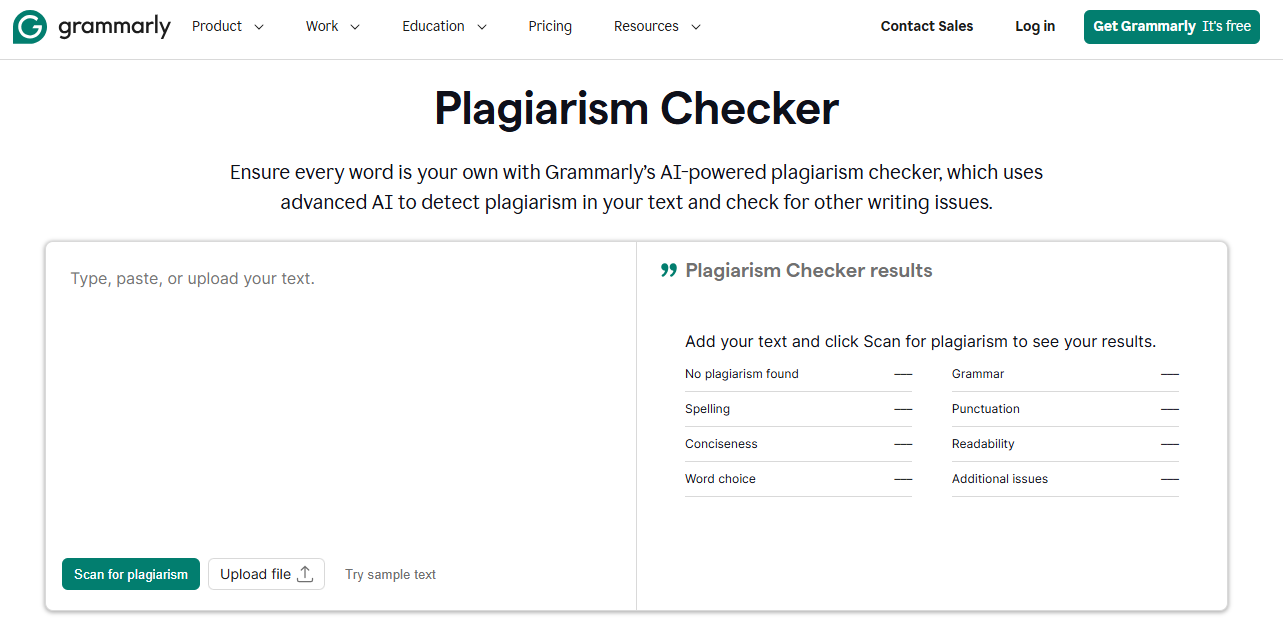Click Contact Sales

tap(926, 26)
